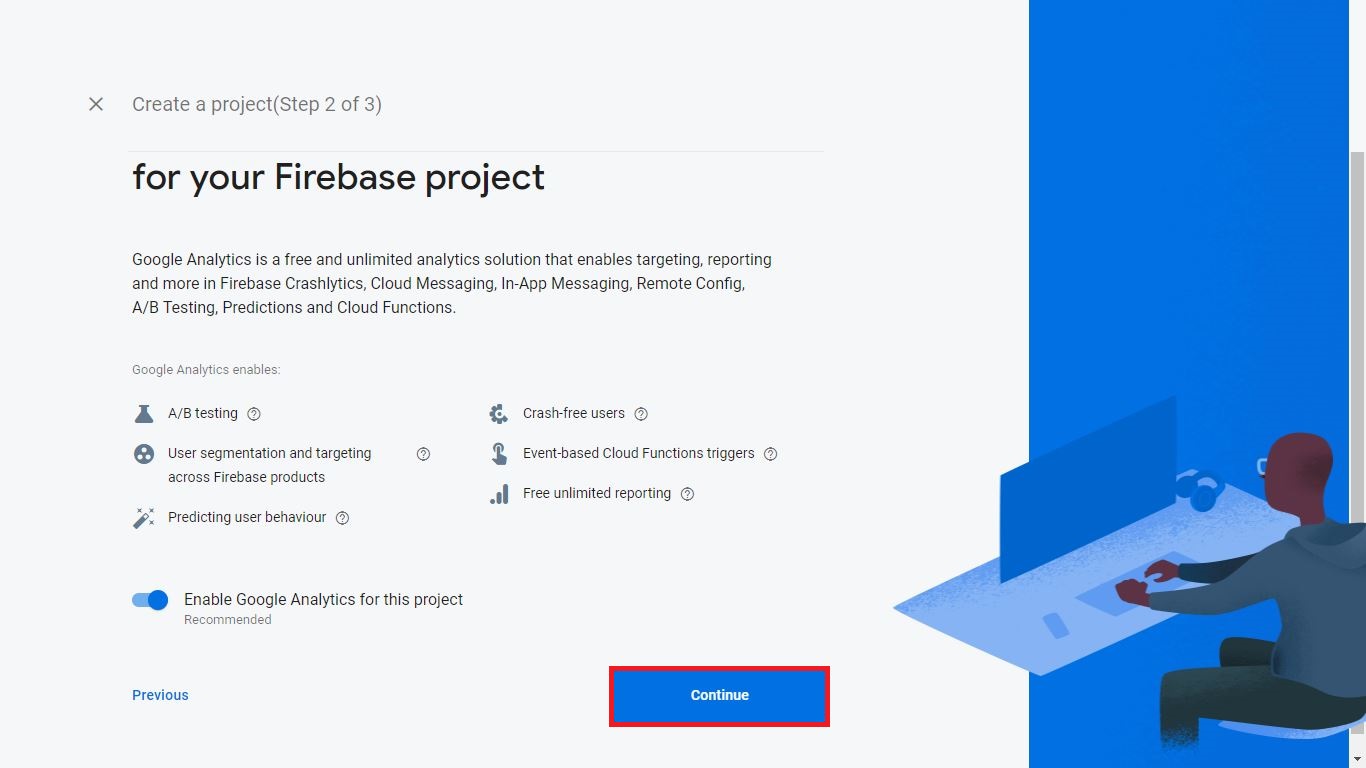Go back with the Previous link
The height and width of the screenshot is (768, 1366).
coord(160,695)
